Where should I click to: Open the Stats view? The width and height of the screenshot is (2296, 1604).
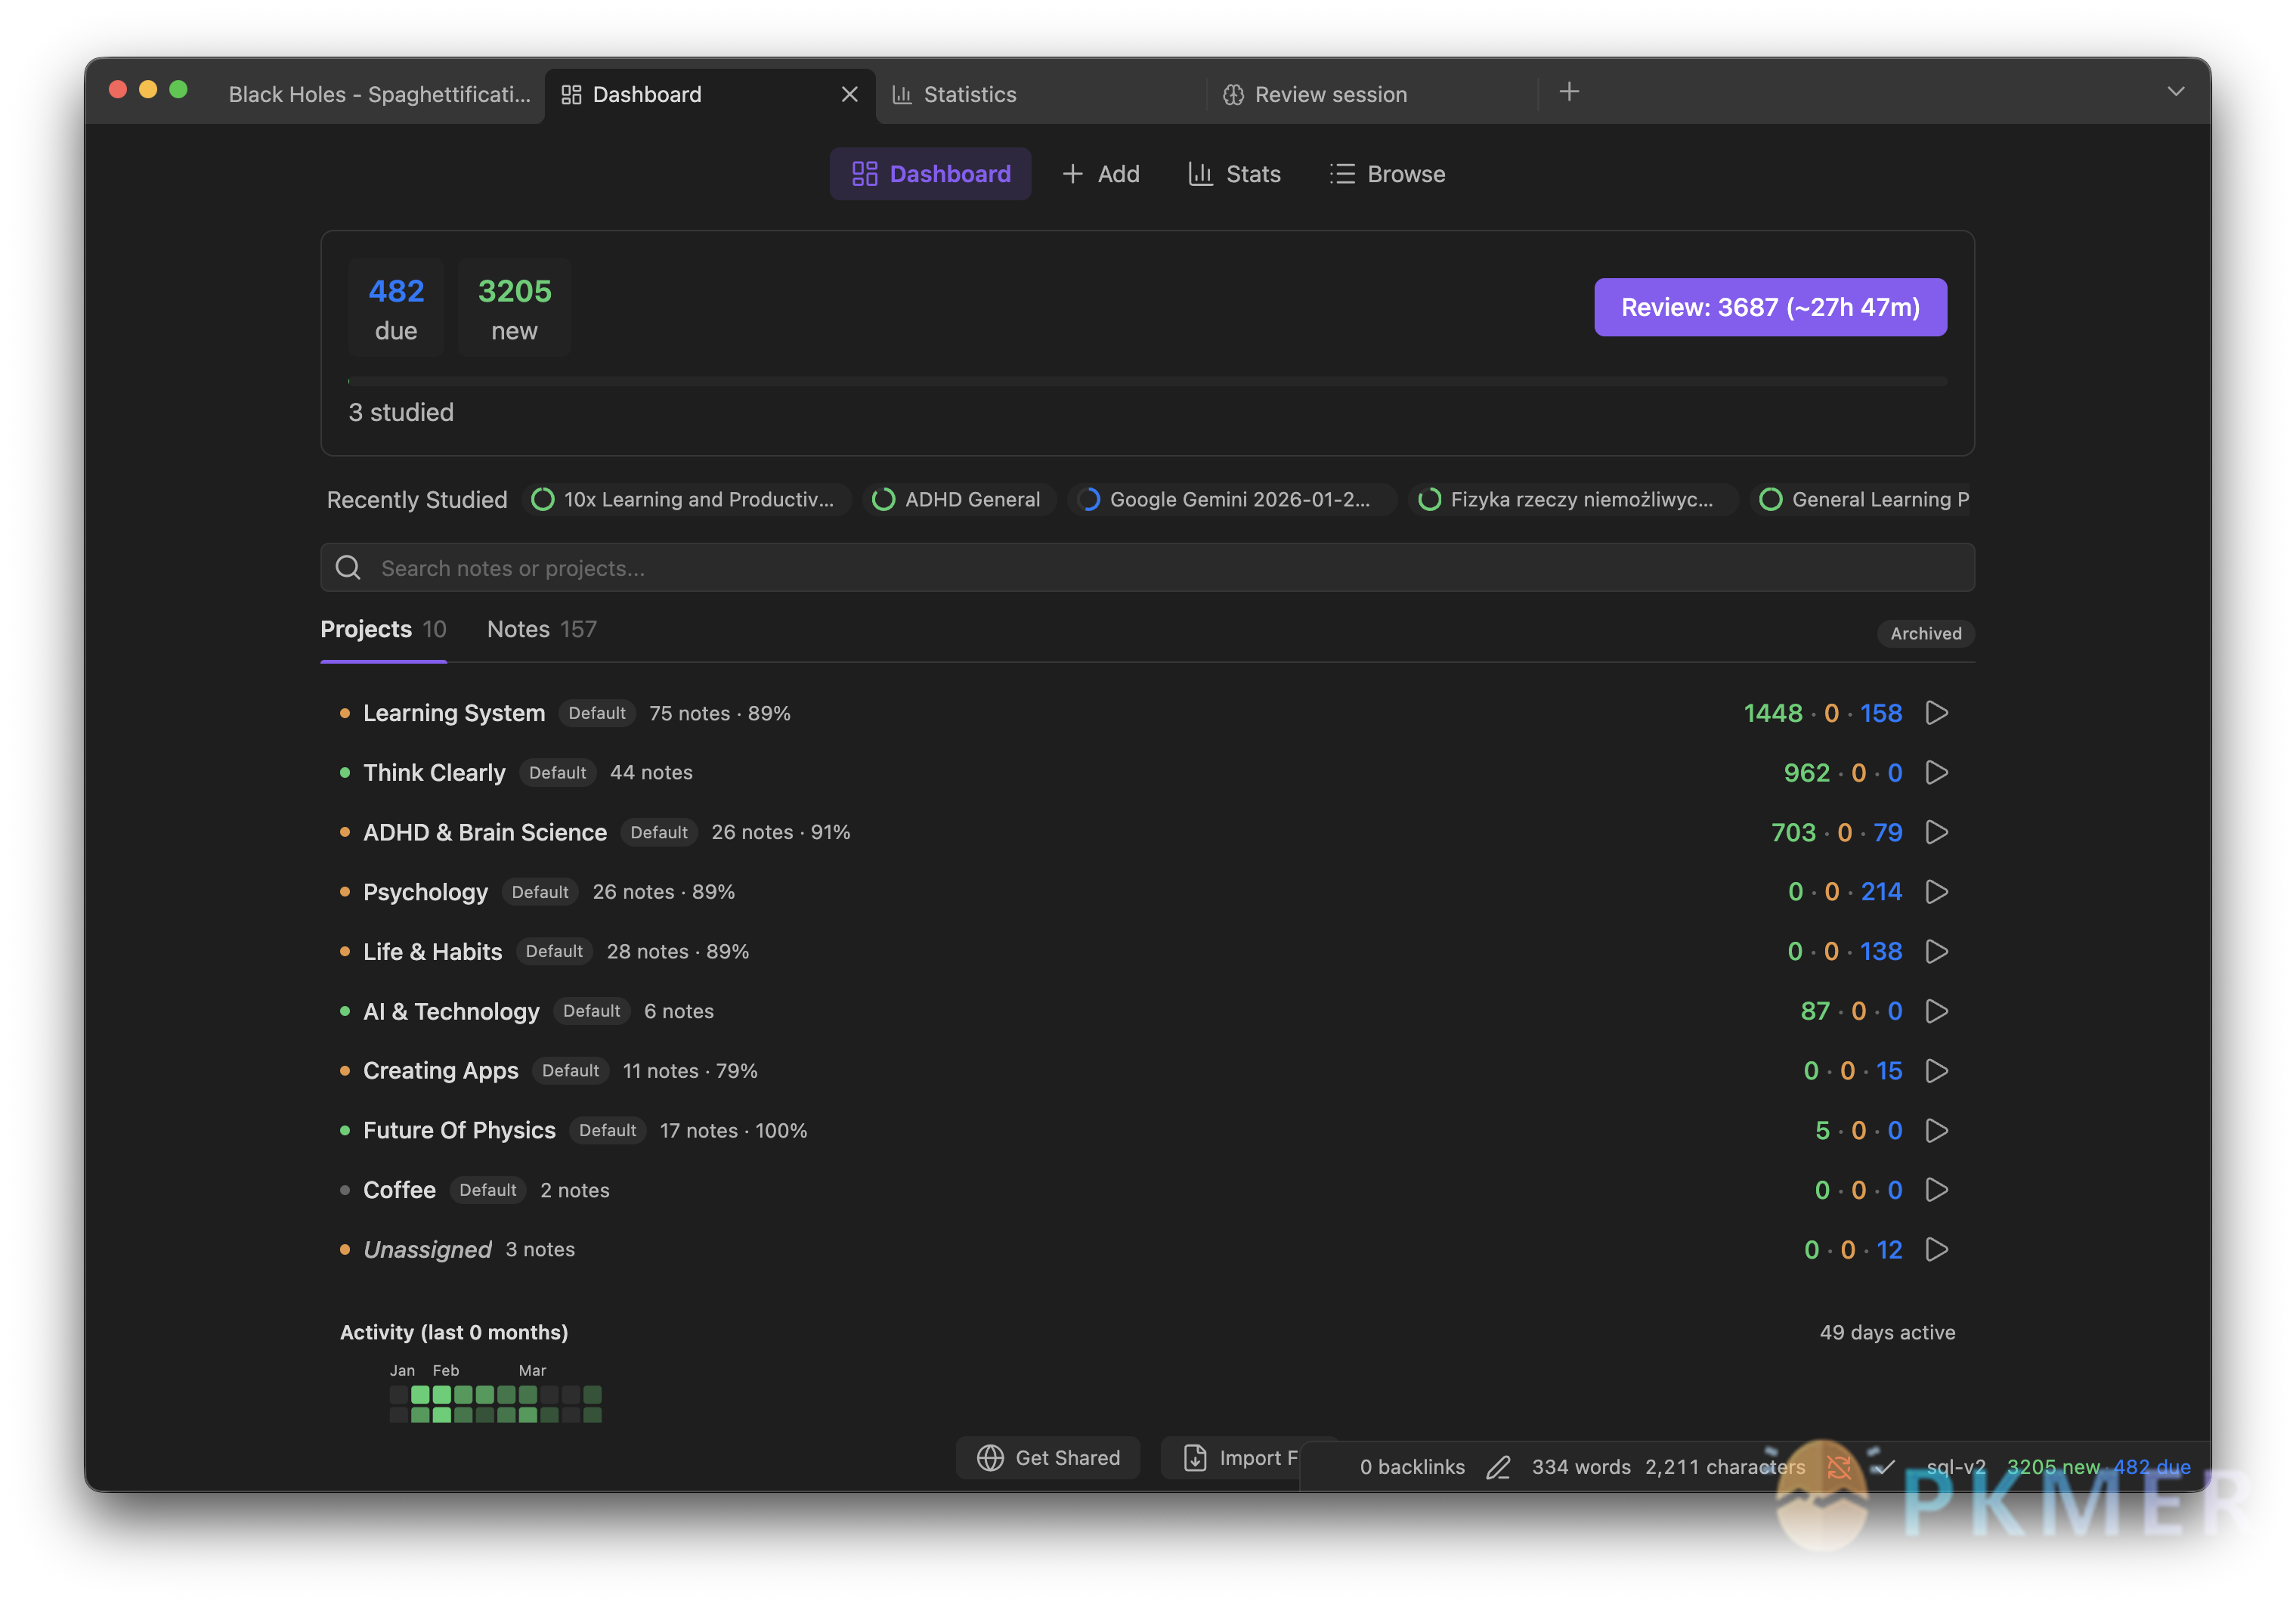(1234, 174)
